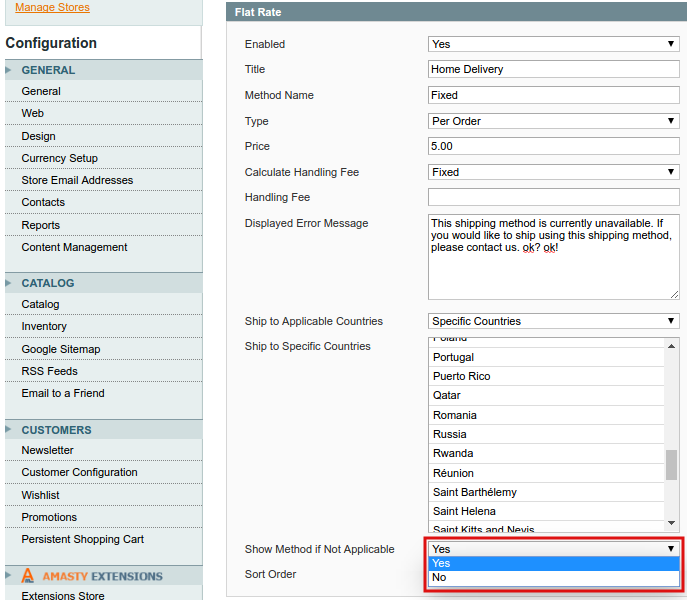Open the Manage Stores link

(x=52, y=8)
